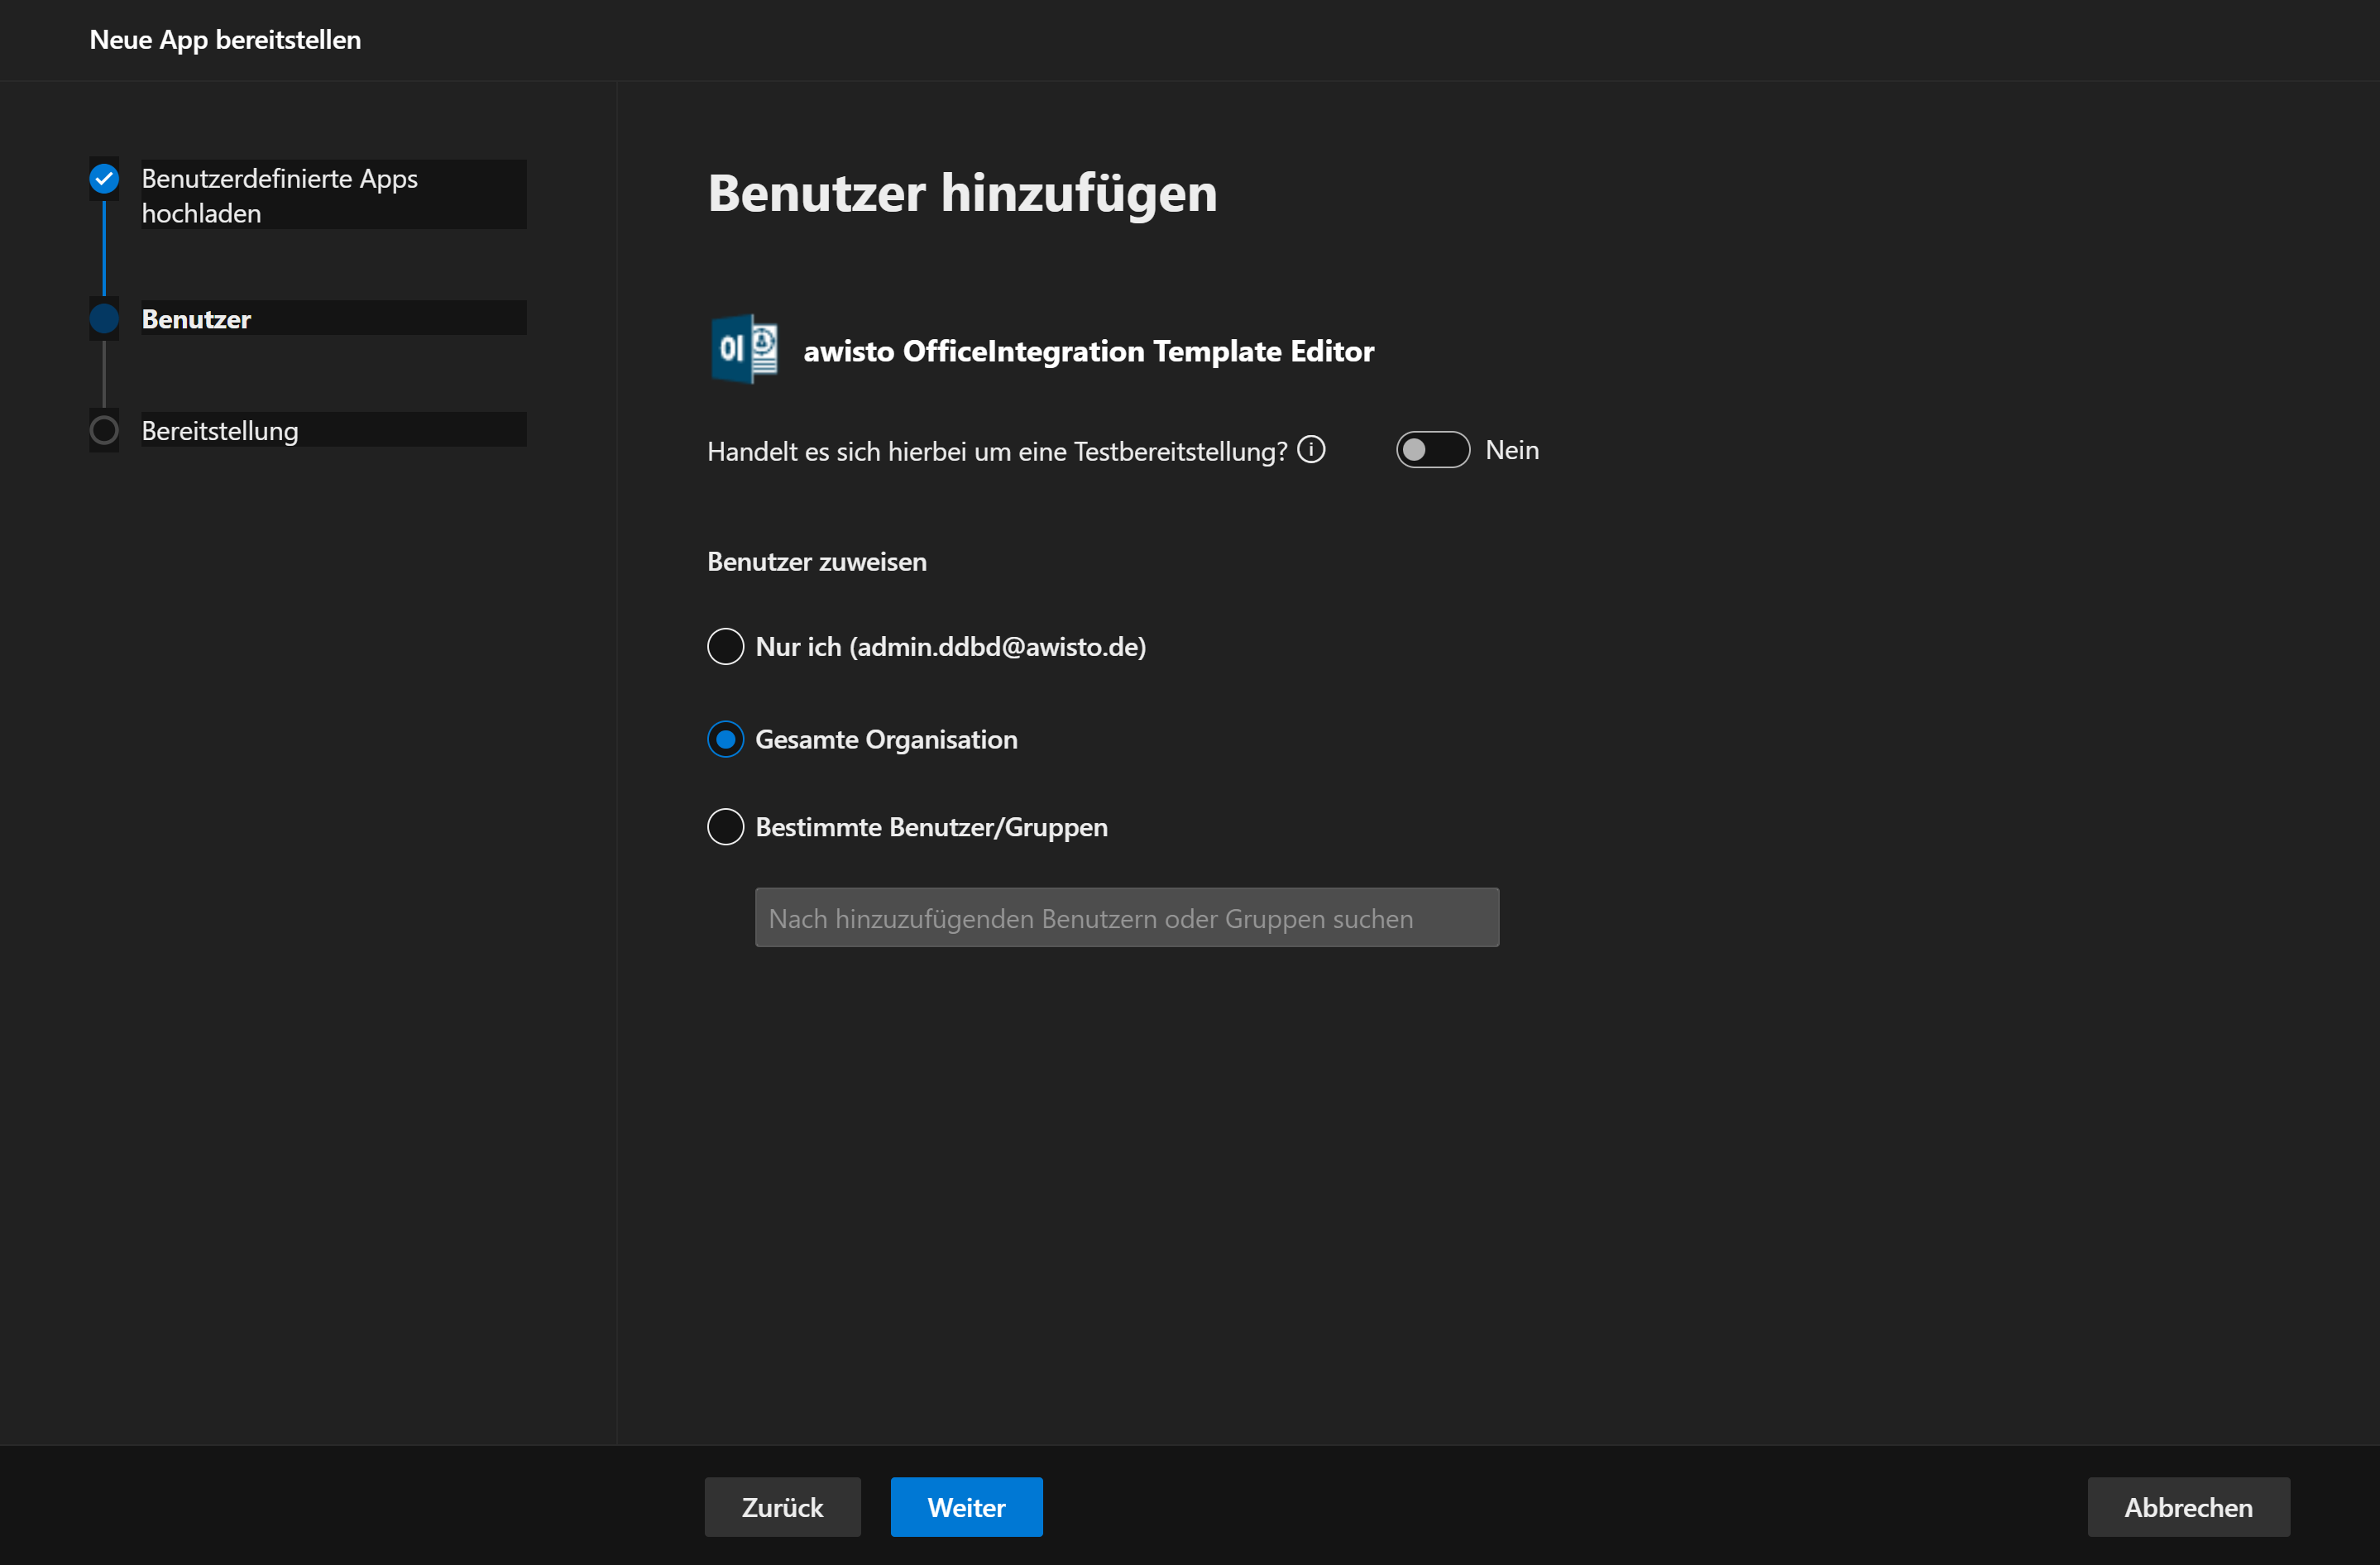Screen dimensions: 2380x1565
Task: Click the Benutzer zuweisen heading
Action: click(x=817, y=562)
